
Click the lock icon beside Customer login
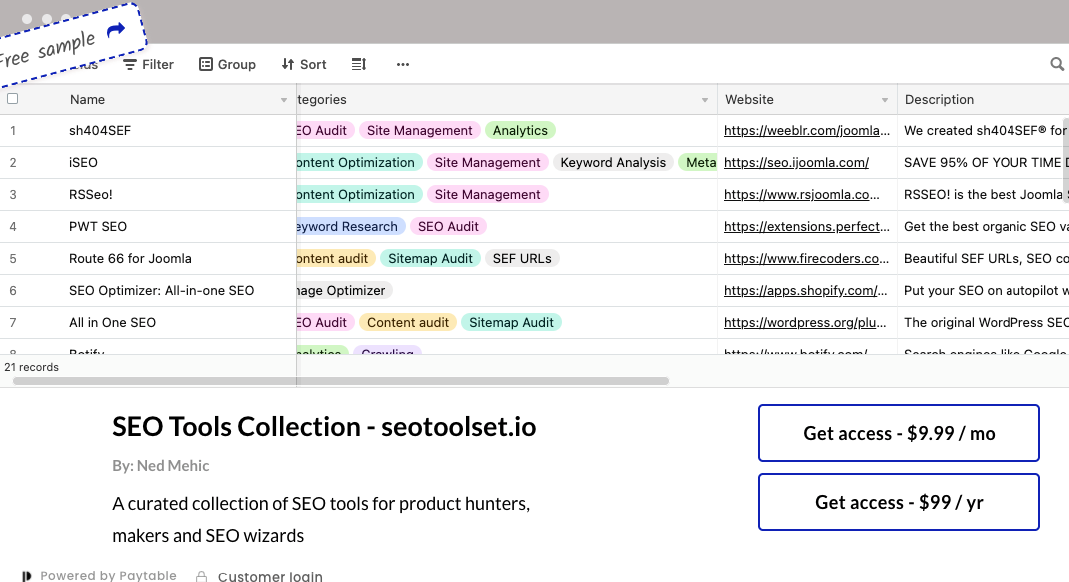(202, 576)
